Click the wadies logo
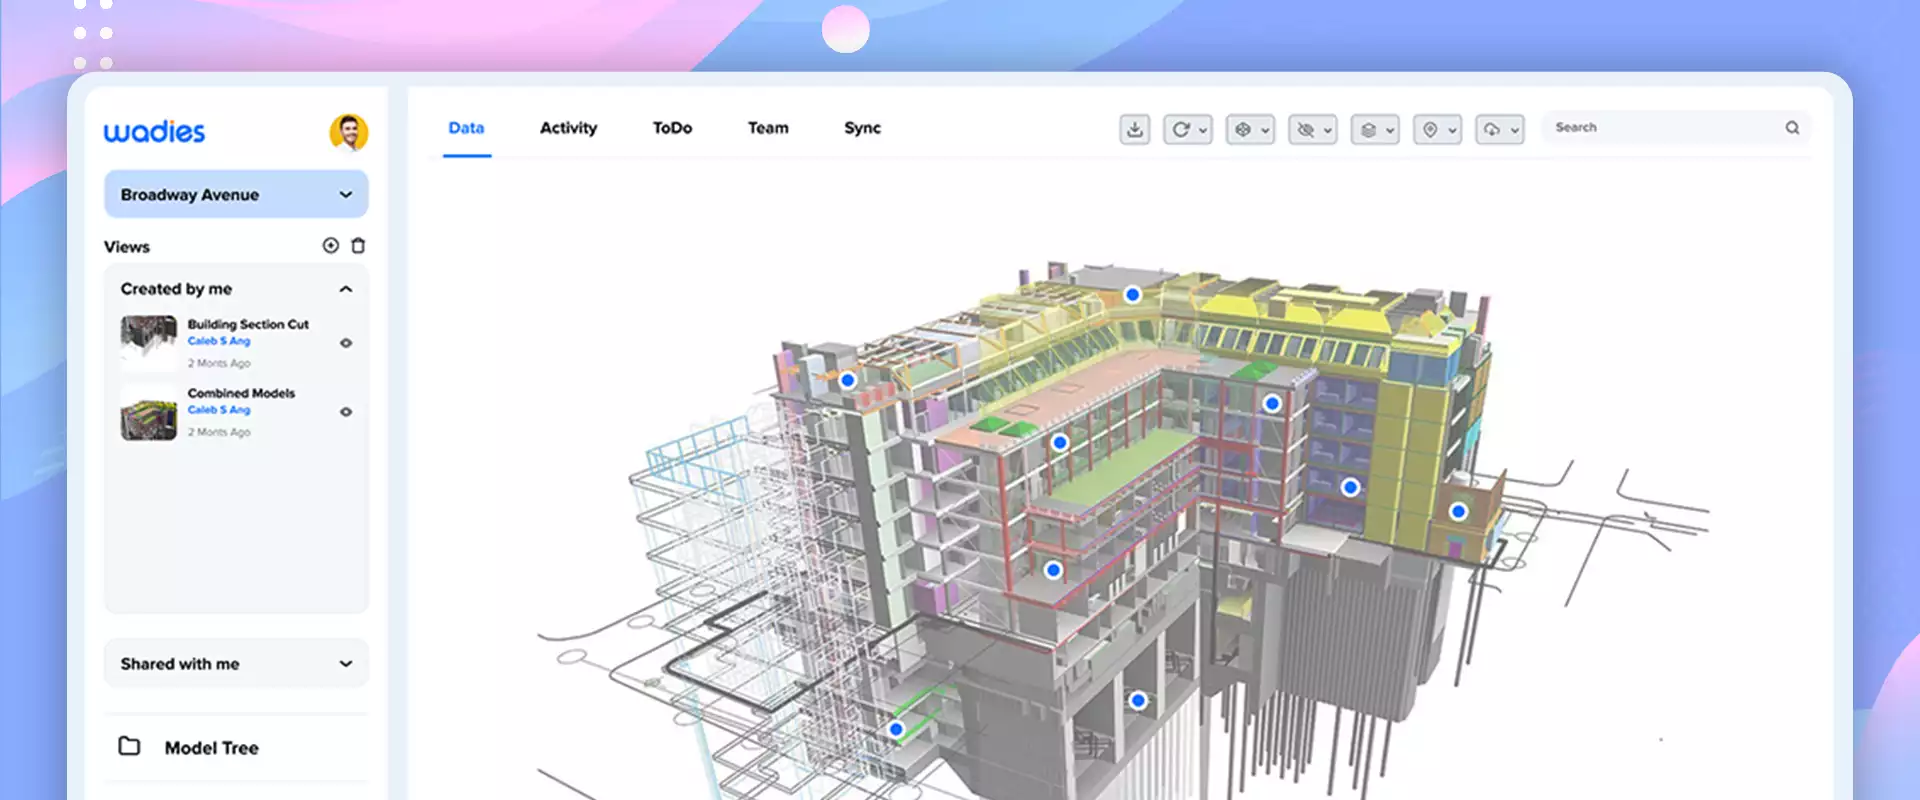Screen dimensions: 1920x800 click(154, 132)
